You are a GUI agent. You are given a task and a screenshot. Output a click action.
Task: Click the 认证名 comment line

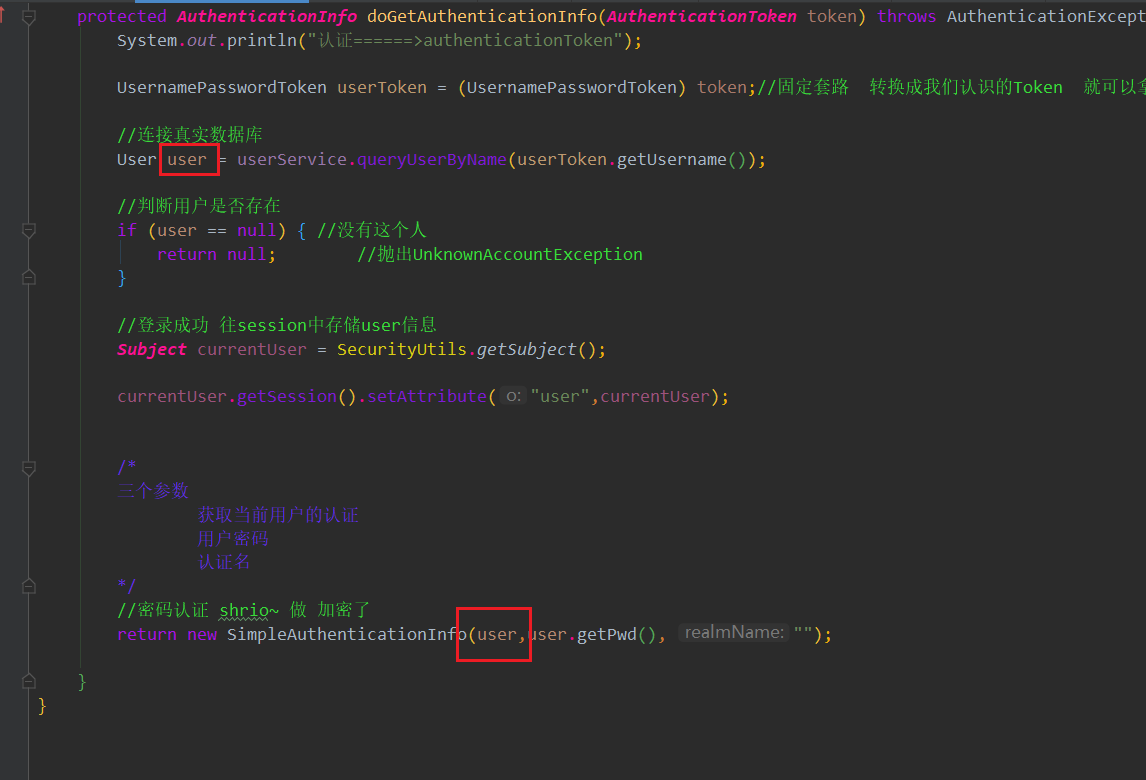pos(224,562)
